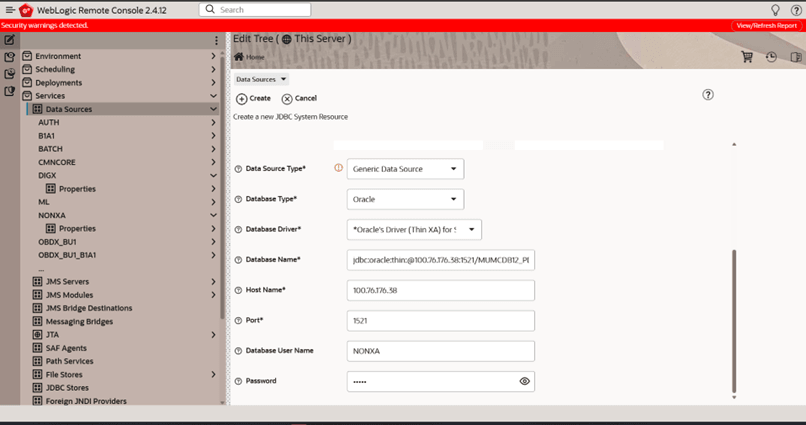Expand the JMS Servers chevron
Viewport: 806px width, 425px height.
(x=213, y=281)
